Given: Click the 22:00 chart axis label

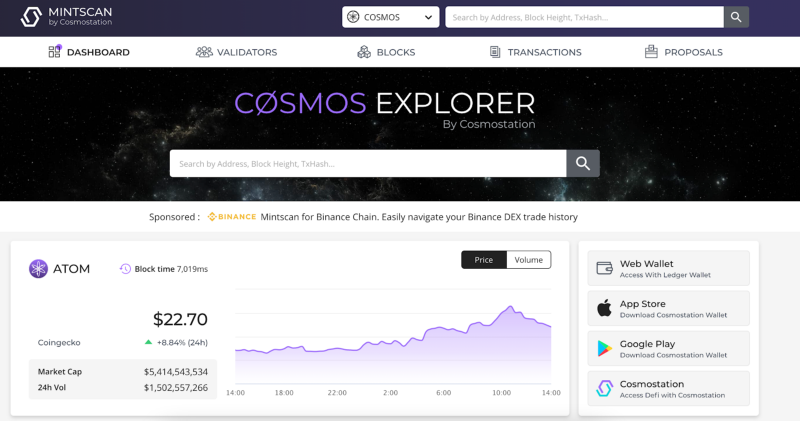Looking at the screenshot, I should (x=337, y=392).
